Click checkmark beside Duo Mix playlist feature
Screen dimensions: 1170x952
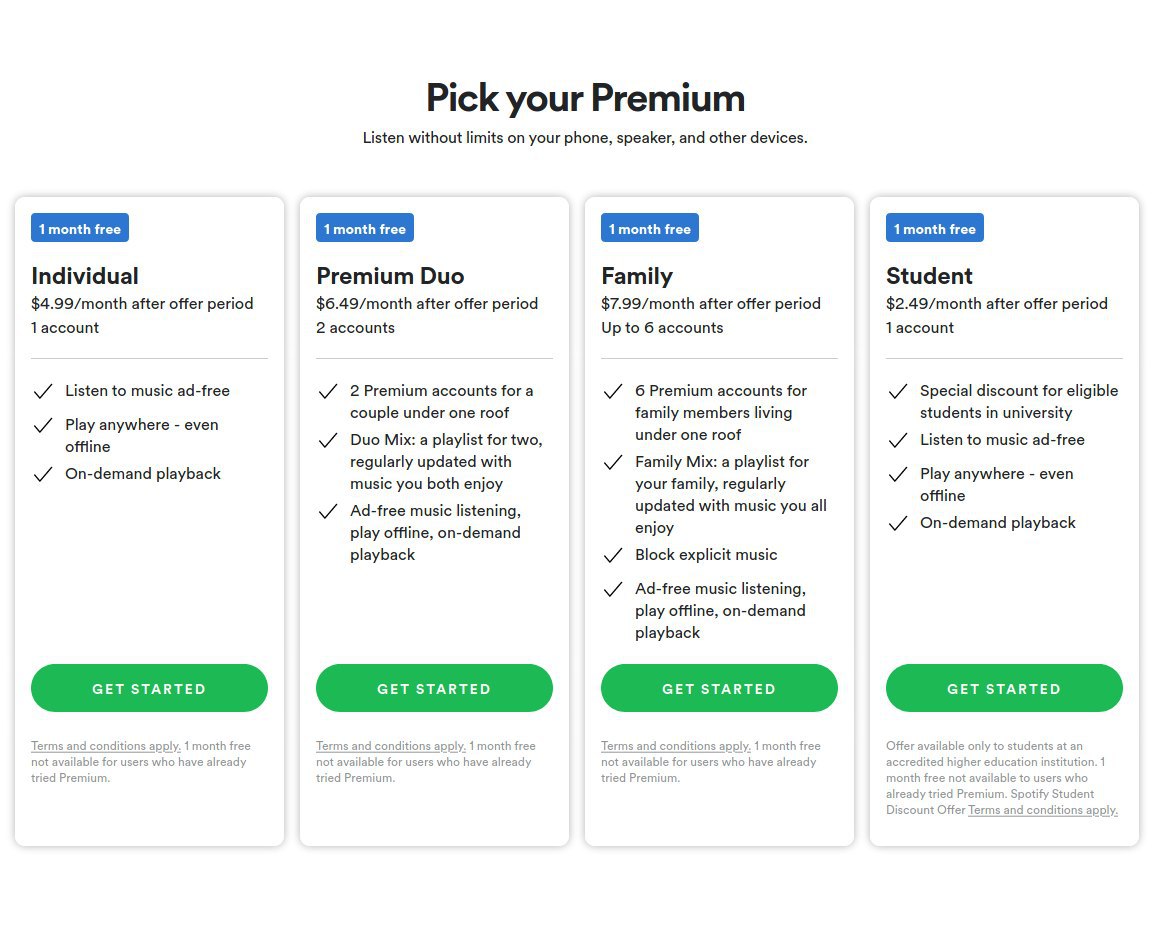(328, 440)
